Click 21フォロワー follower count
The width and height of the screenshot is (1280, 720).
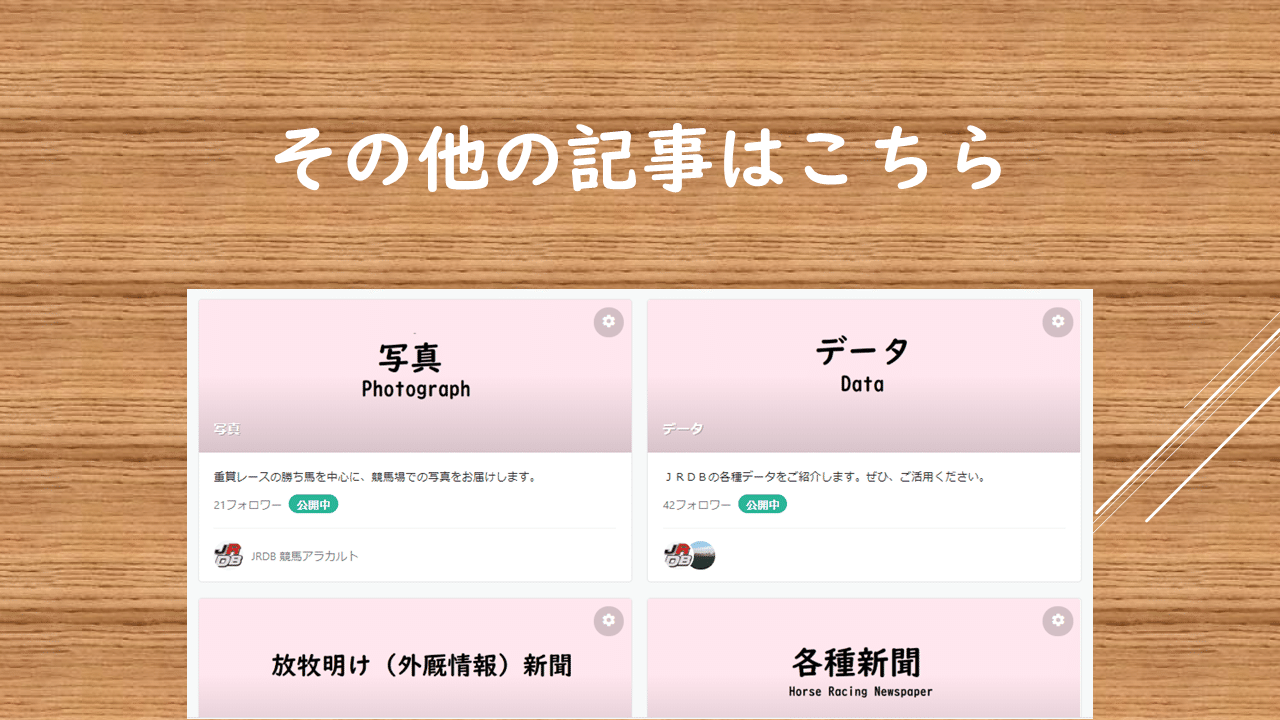pos(248,505)
